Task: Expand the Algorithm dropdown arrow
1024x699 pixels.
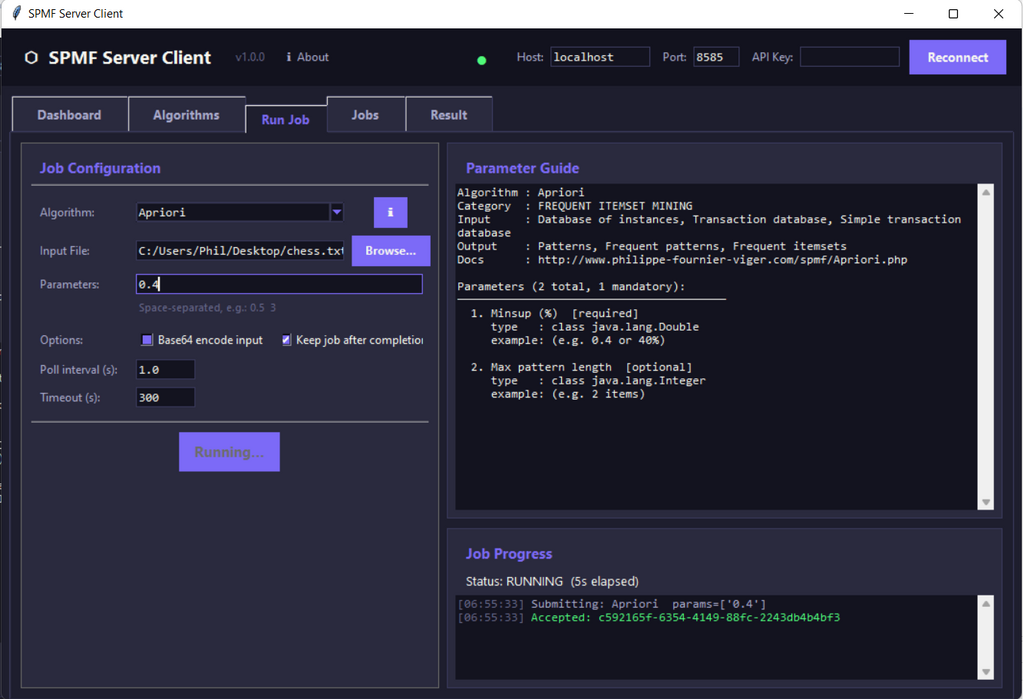Action: click(x=337, y=212)
